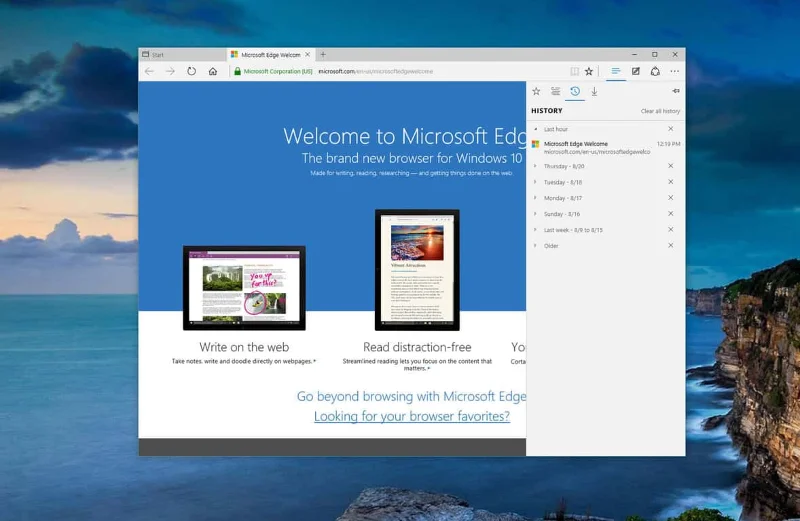Click the Write on the web heading
The height and width of the screenshot is (521, 800).
[x=244, y=347]
